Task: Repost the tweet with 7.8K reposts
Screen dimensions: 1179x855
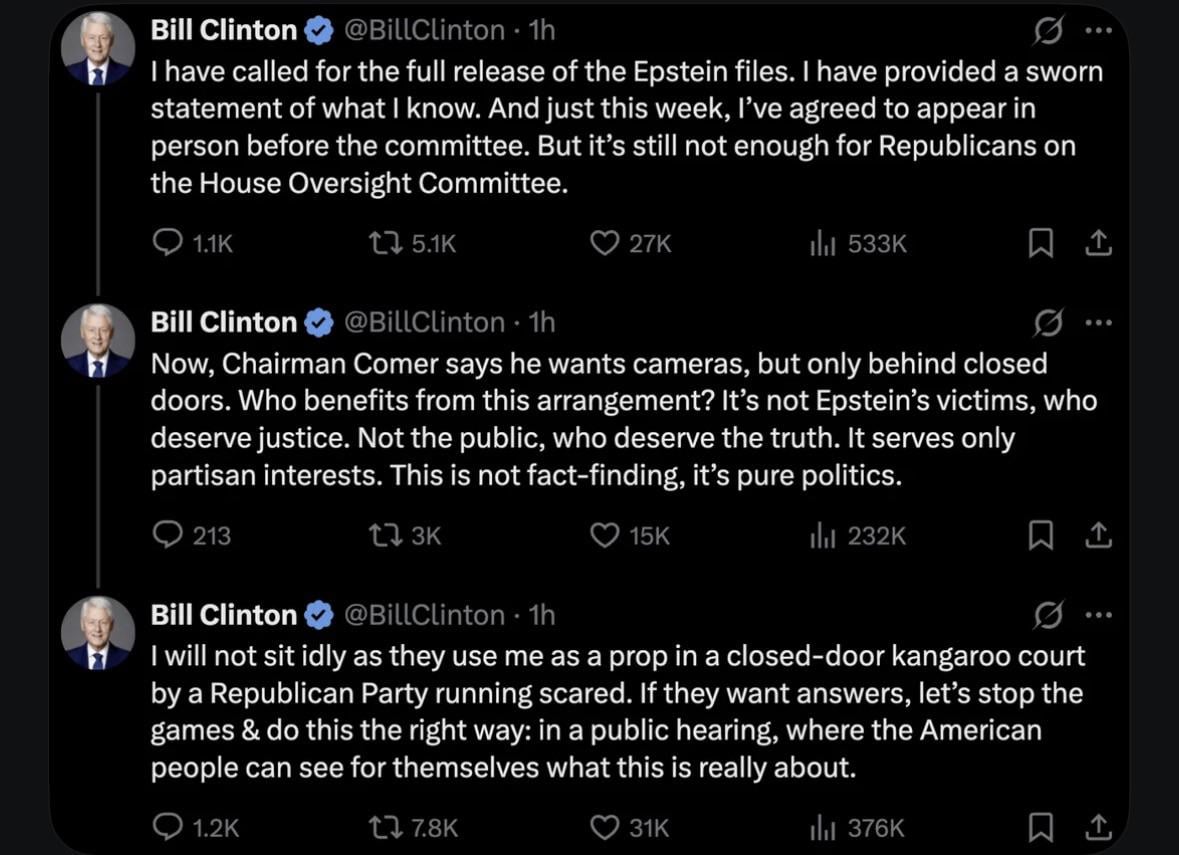Action: [383, 828]
